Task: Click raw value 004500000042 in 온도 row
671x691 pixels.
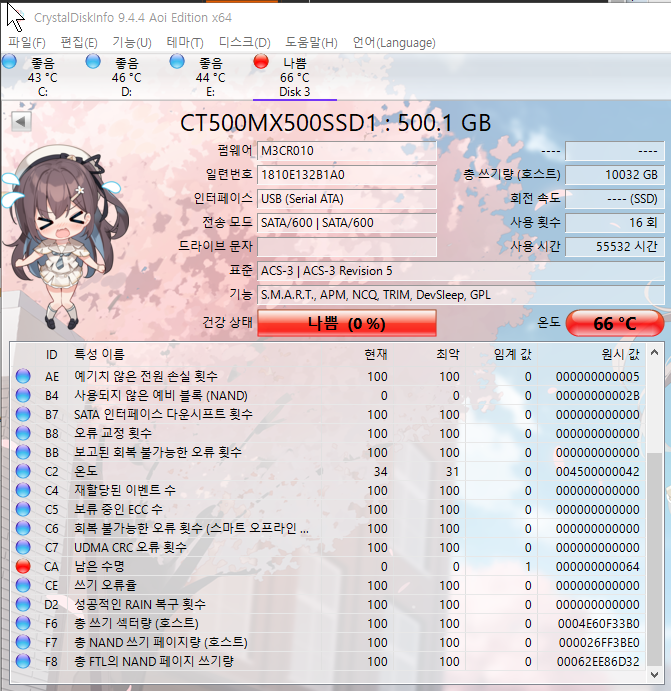Action: (597, 472)
